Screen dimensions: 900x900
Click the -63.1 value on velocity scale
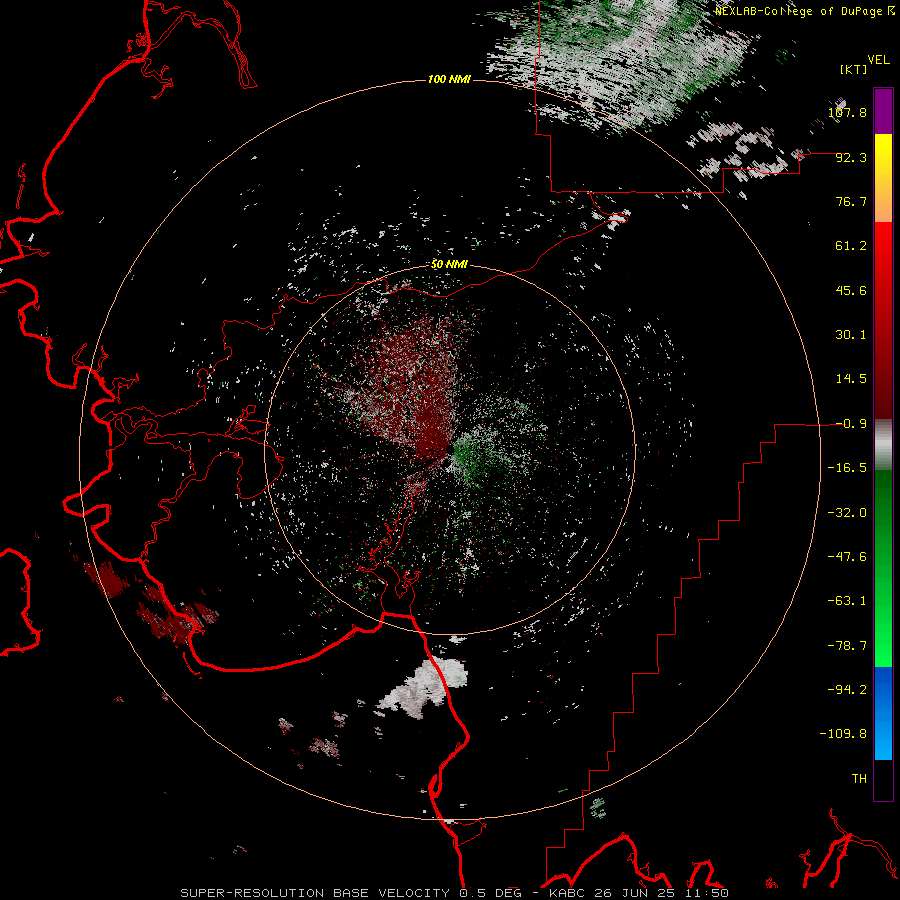click(x=847, y=601)
